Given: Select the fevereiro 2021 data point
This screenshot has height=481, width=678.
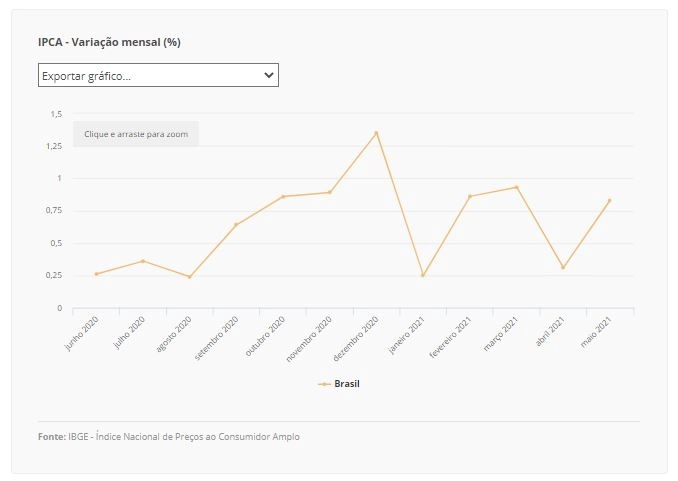Looking at the screenshot, I should coord(470,196).
